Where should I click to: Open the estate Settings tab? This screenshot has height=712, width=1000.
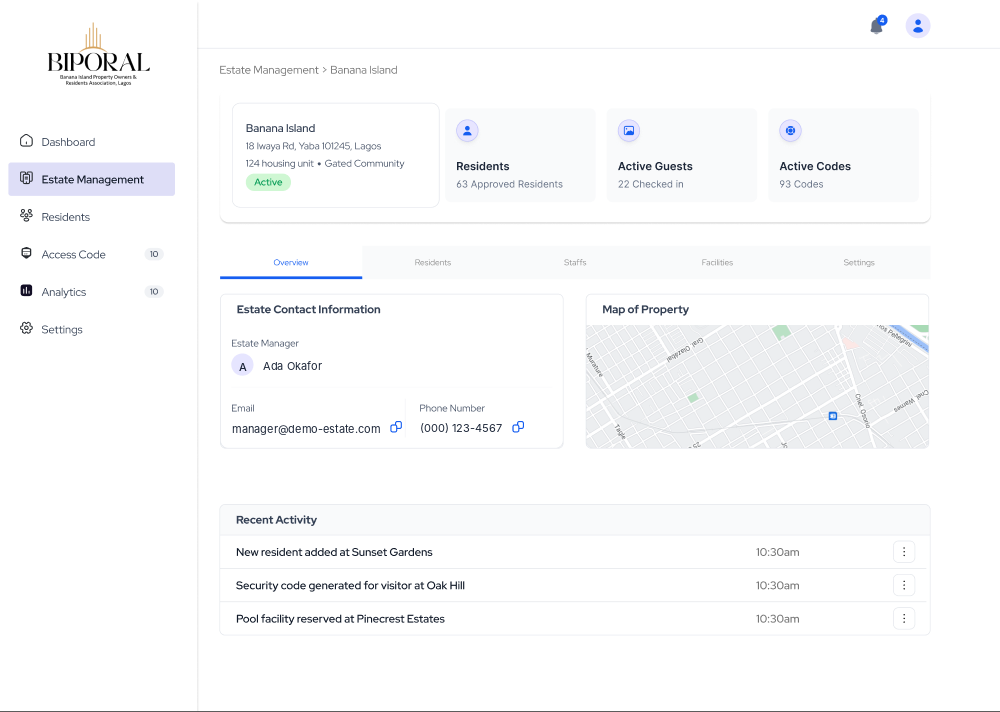[859, 262]
